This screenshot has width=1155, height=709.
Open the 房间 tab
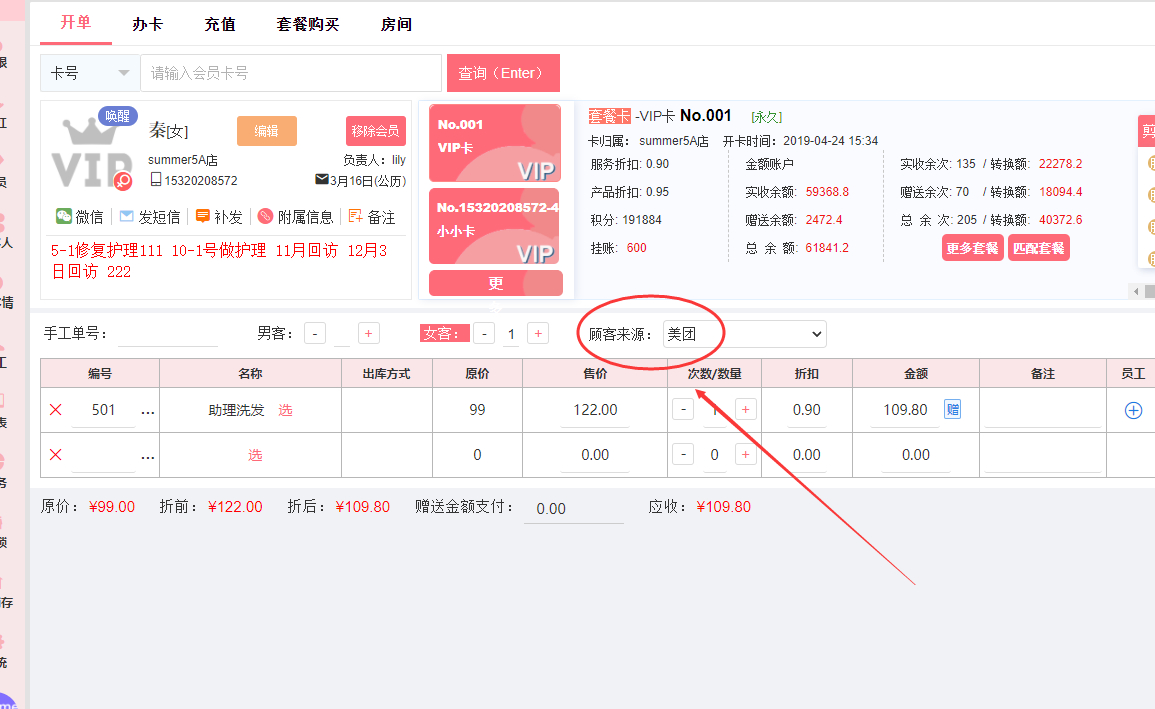coord(396,24)
